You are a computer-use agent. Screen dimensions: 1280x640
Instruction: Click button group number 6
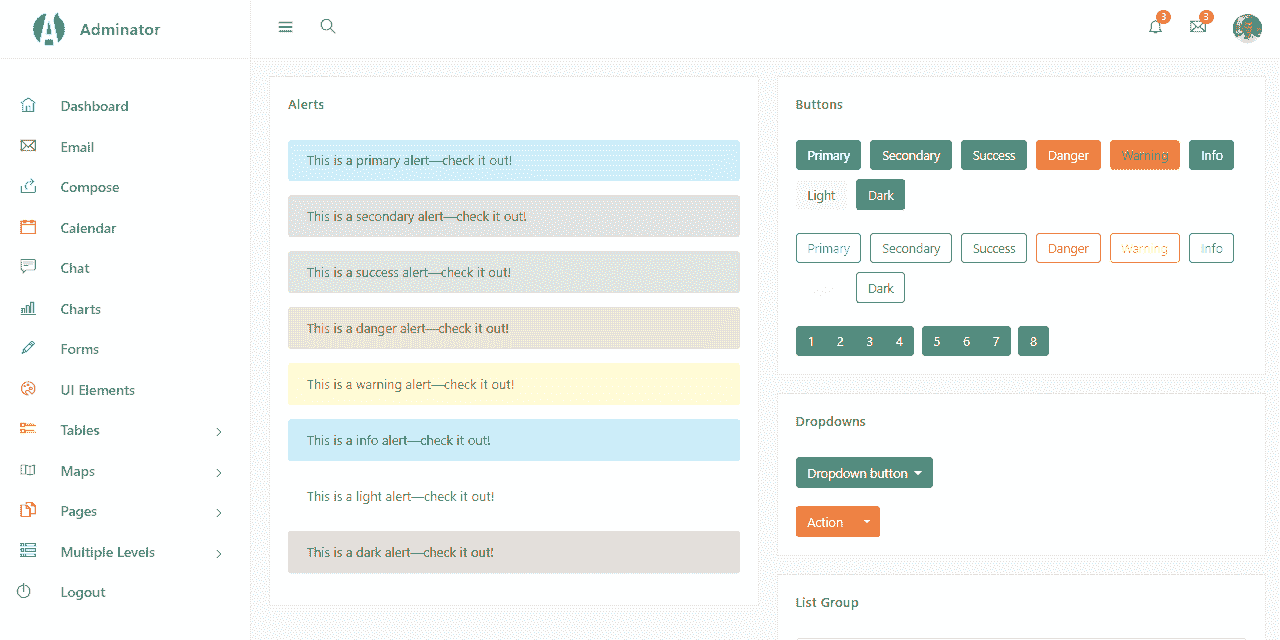(x=966, y=341)
